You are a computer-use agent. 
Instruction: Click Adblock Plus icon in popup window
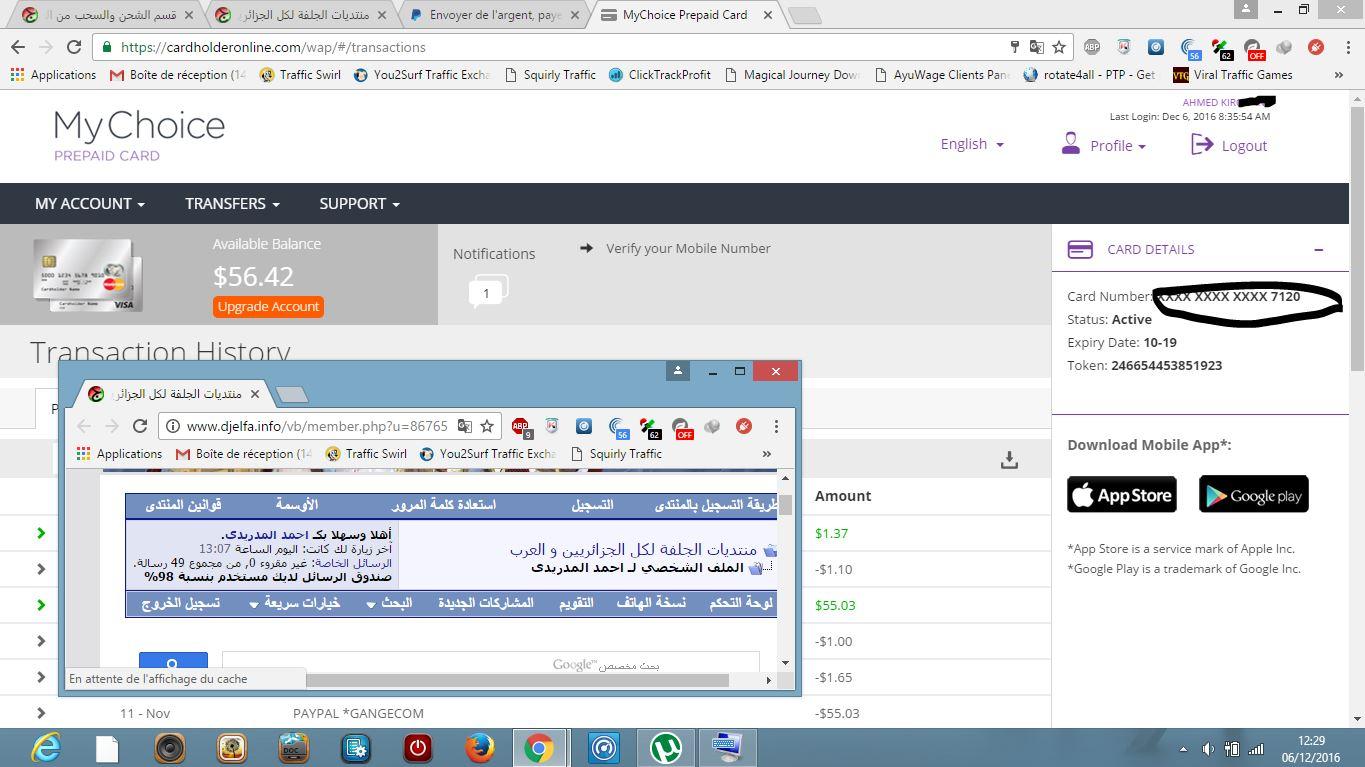(x=520, y=427)
